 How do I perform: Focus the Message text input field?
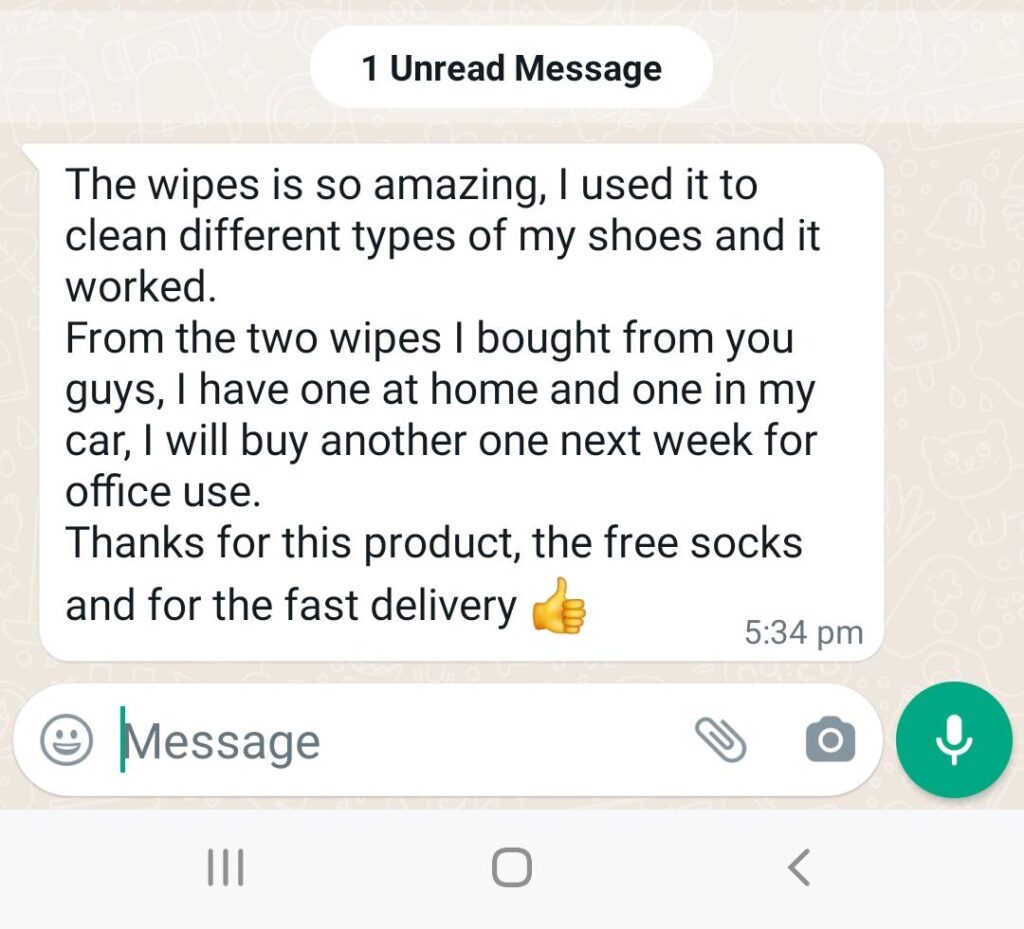405,742
